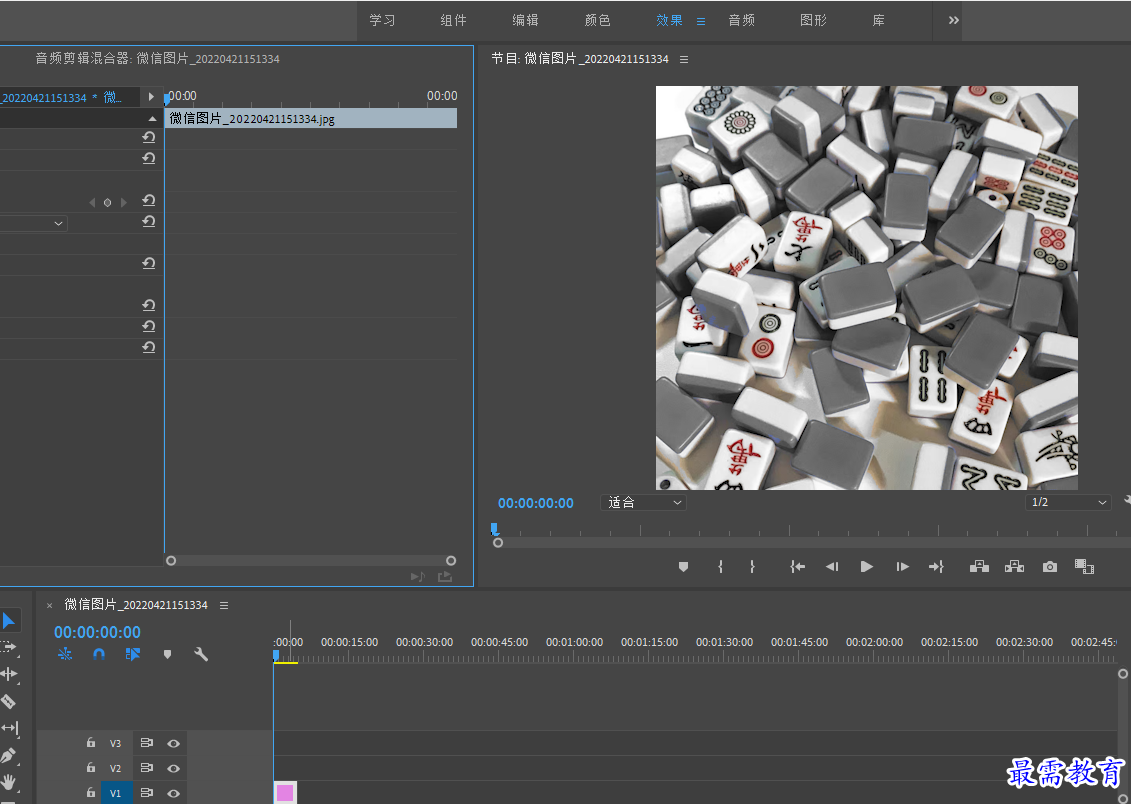Switch to 学习 workspace
The image size is (1131, 804).
tap(382, 20)
